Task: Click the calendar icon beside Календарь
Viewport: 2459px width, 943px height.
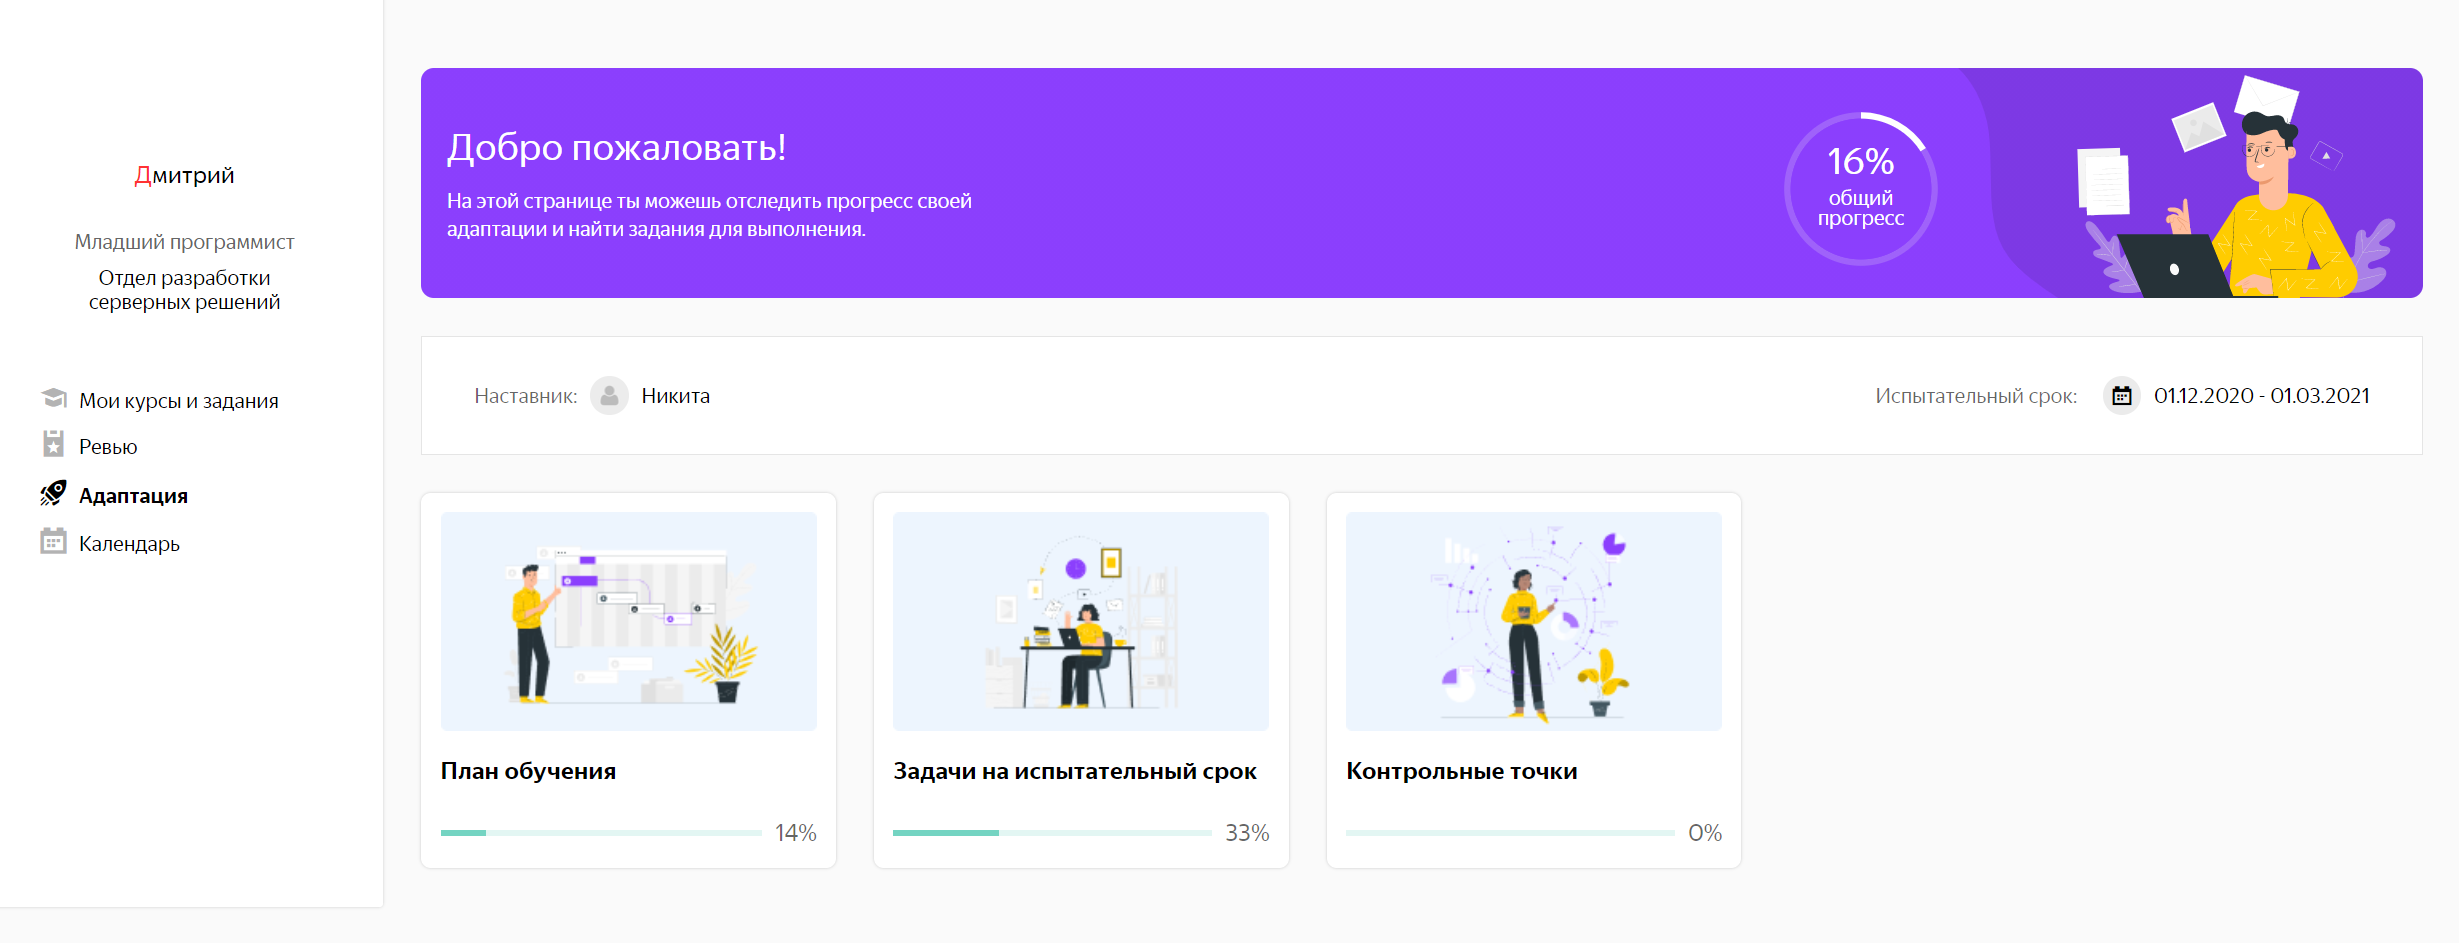Action: point(53,541)
